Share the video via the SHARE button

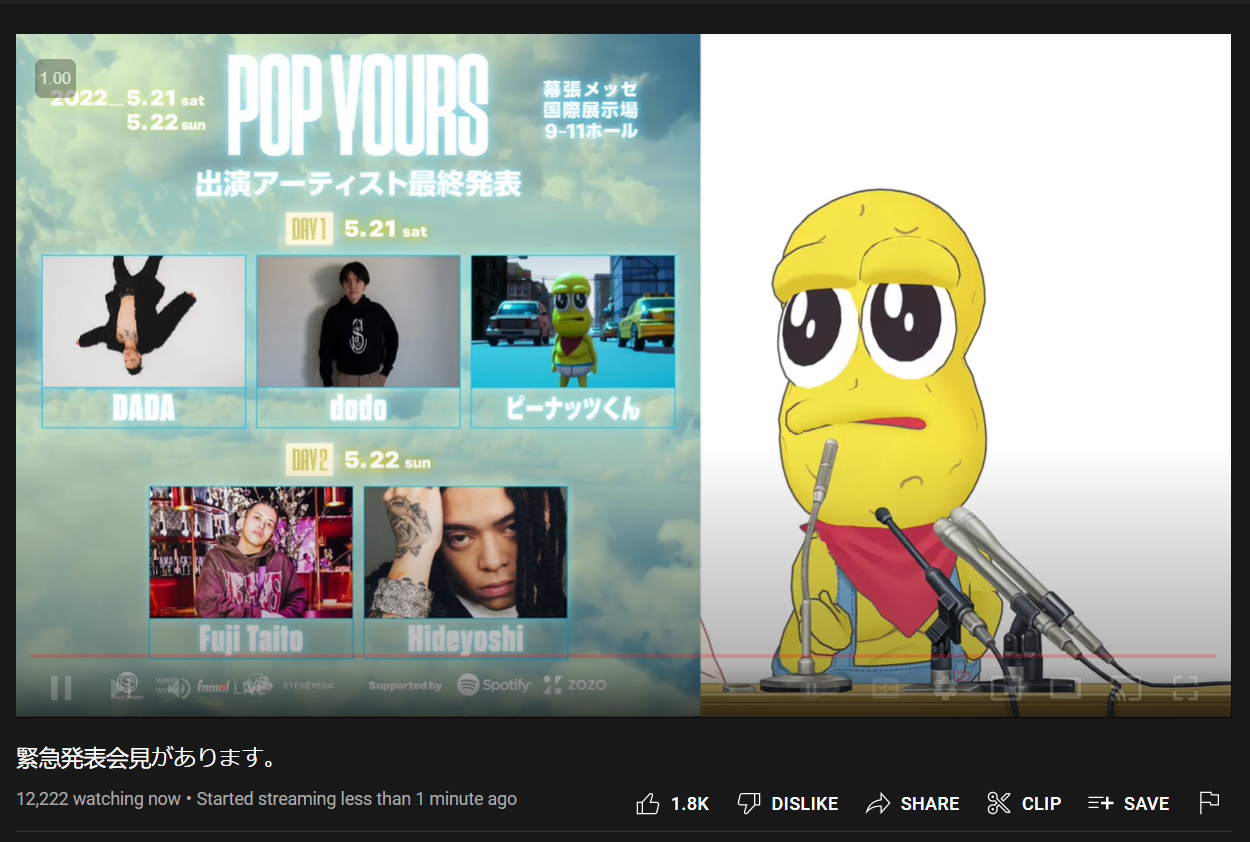(913, 803)
